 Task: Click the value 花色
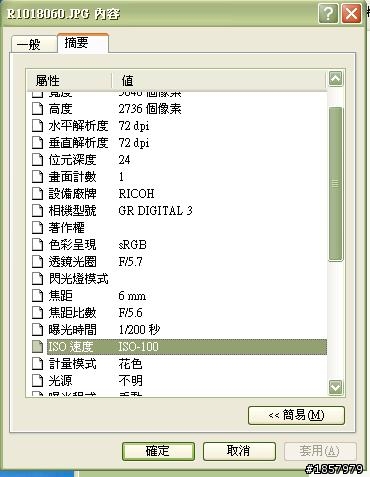(130, 364)
